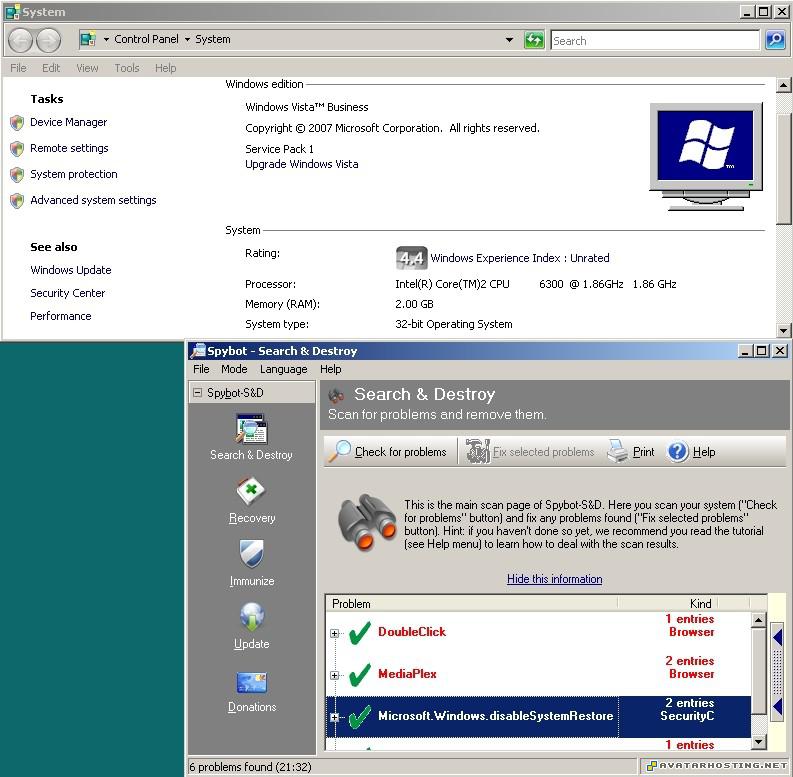This screenshot has height=777, width=793.
Task: Click Hide this information link
Action: (554, 579)
